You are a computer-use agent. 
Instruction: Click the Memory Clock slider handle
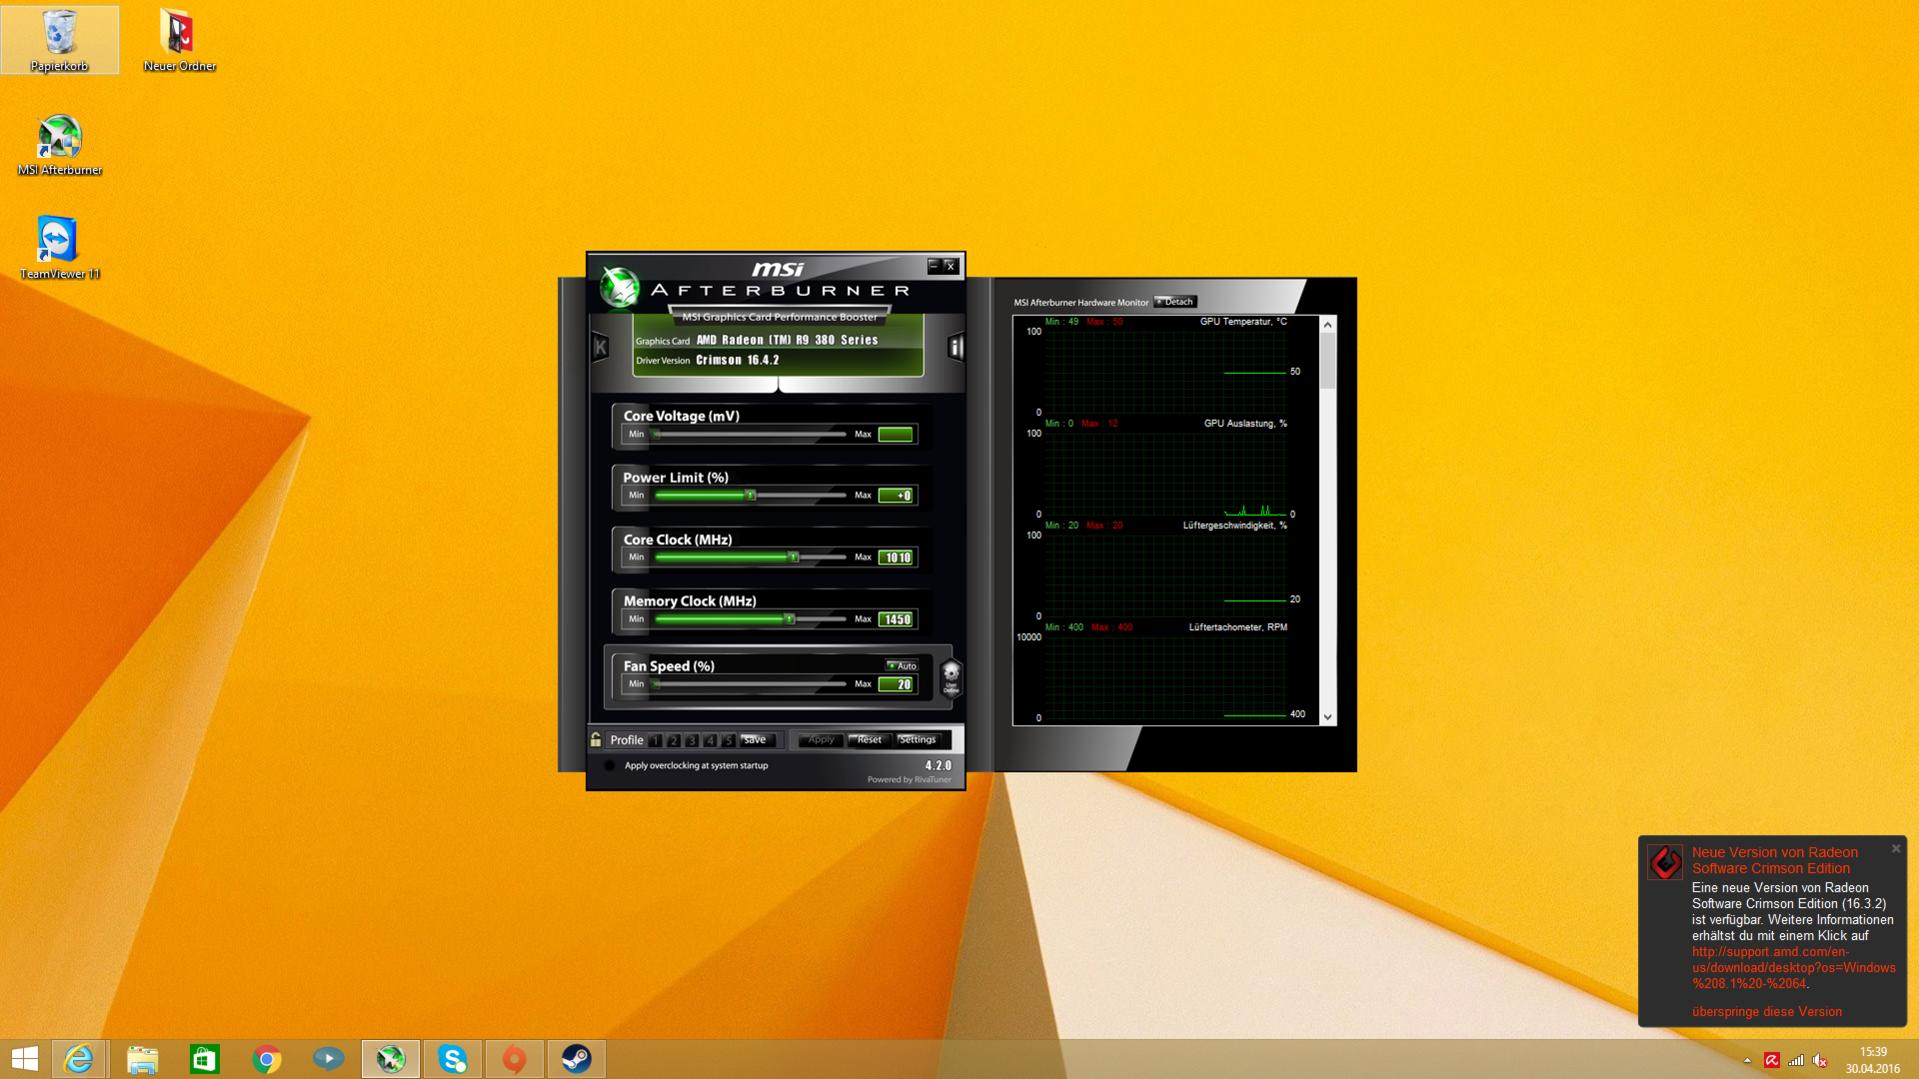[x=790, y=619]
